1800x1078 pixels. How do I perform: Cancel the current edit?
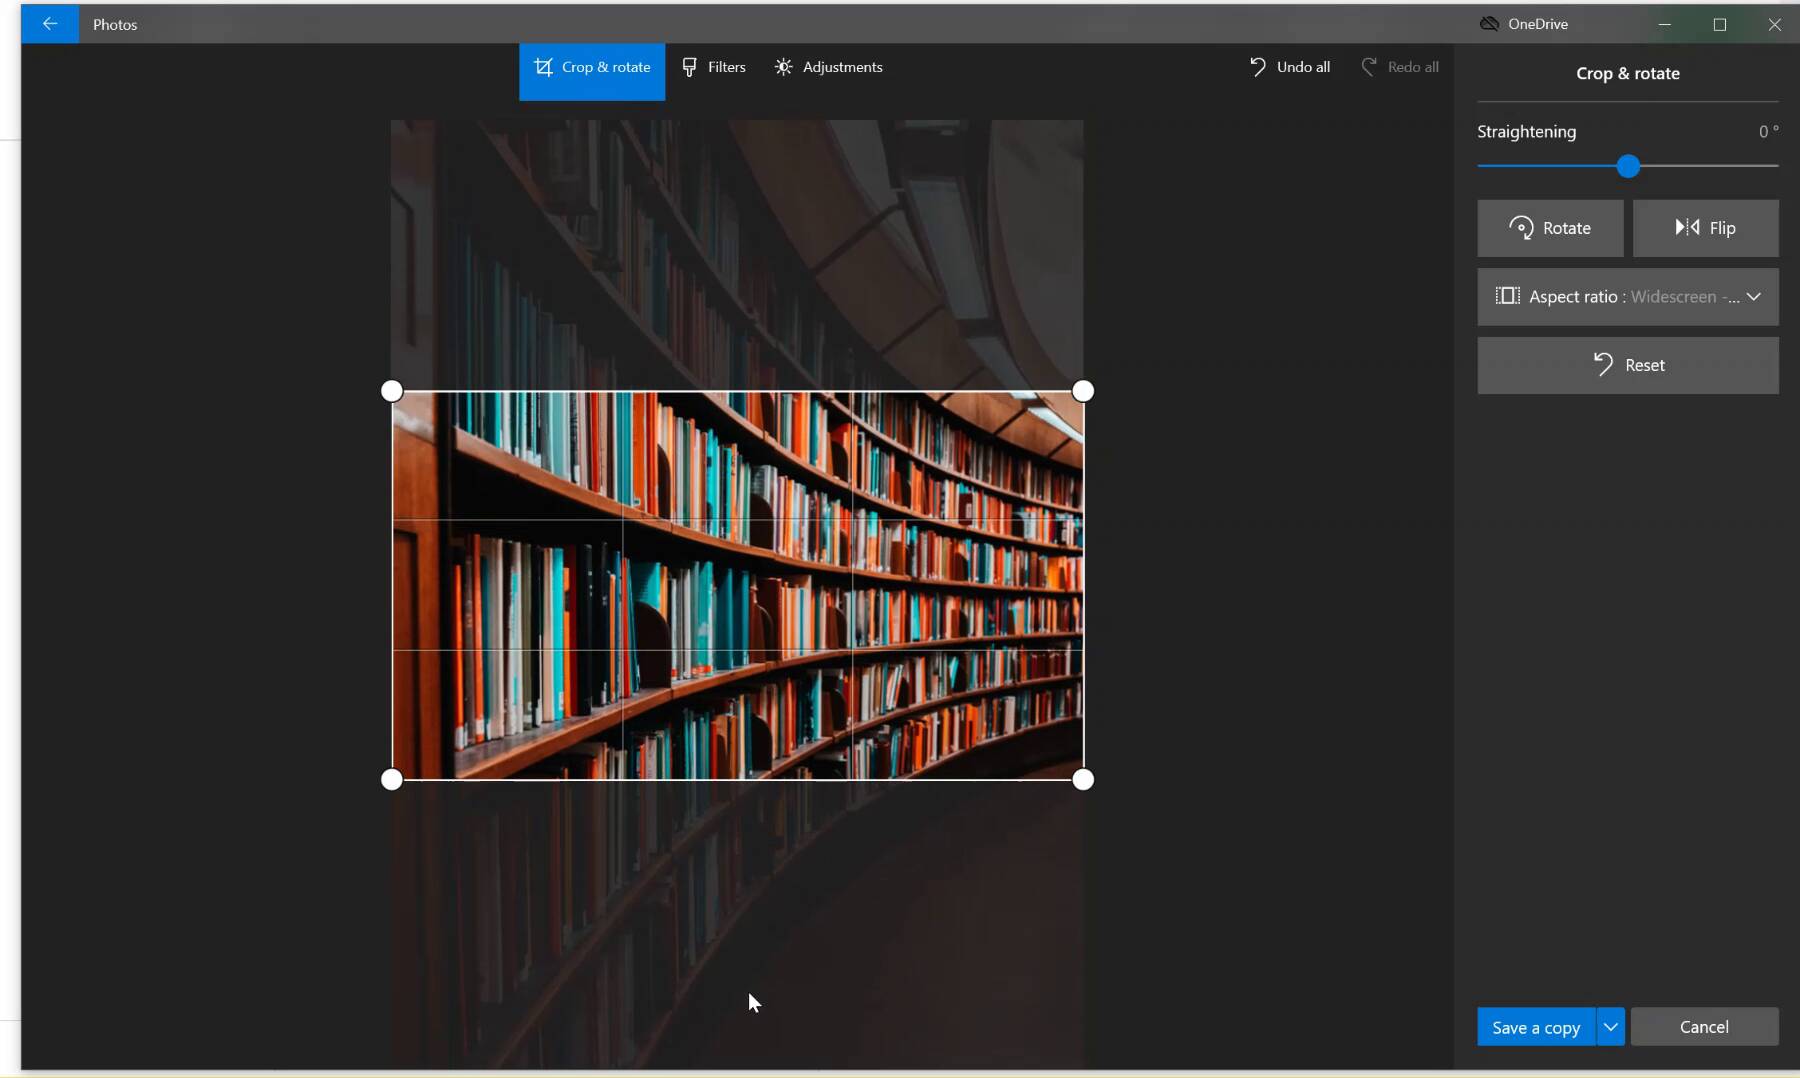tap(1705, 1026)
